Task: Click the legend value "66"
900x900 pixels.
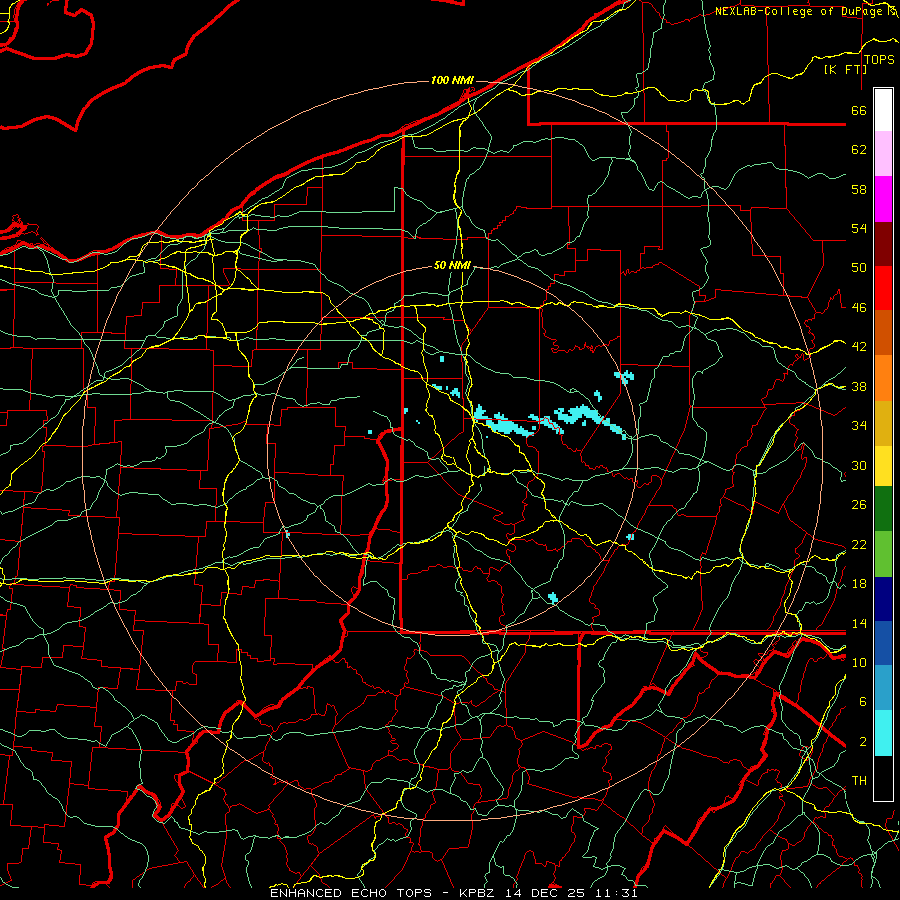Action: click(859, 110)
